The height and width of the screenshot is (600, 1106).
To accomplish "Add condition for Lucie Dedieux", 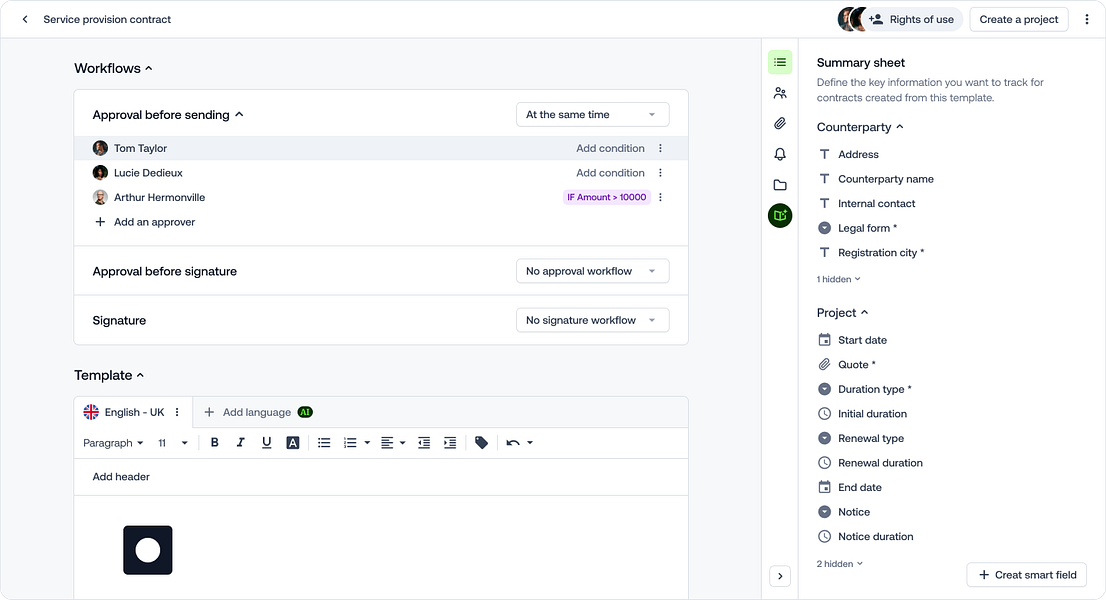I will pyautogui.click(x=610, y=173).
